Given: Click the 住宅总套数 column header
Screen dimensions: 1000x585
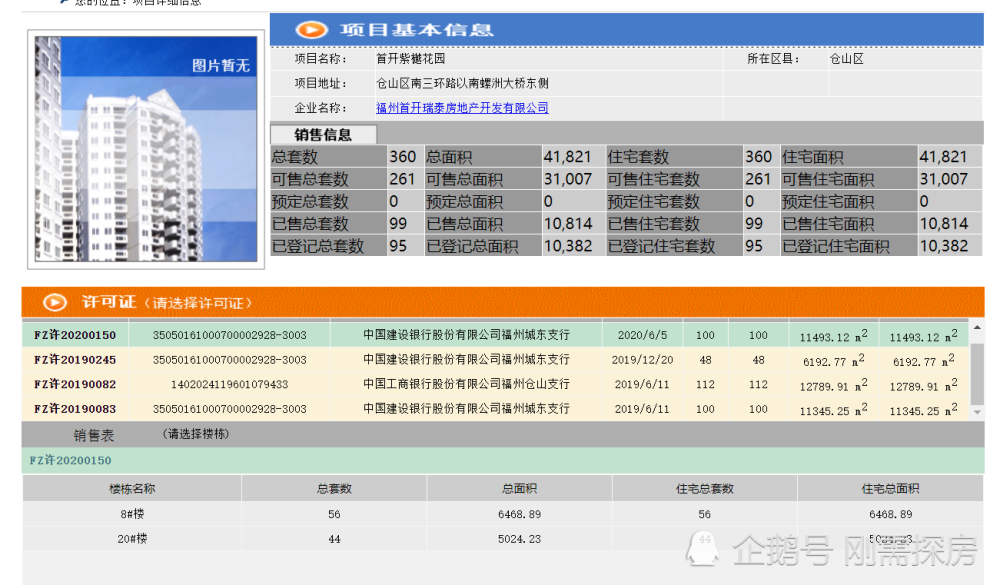Looking at the screenshot, I should (x=705, y=489).
